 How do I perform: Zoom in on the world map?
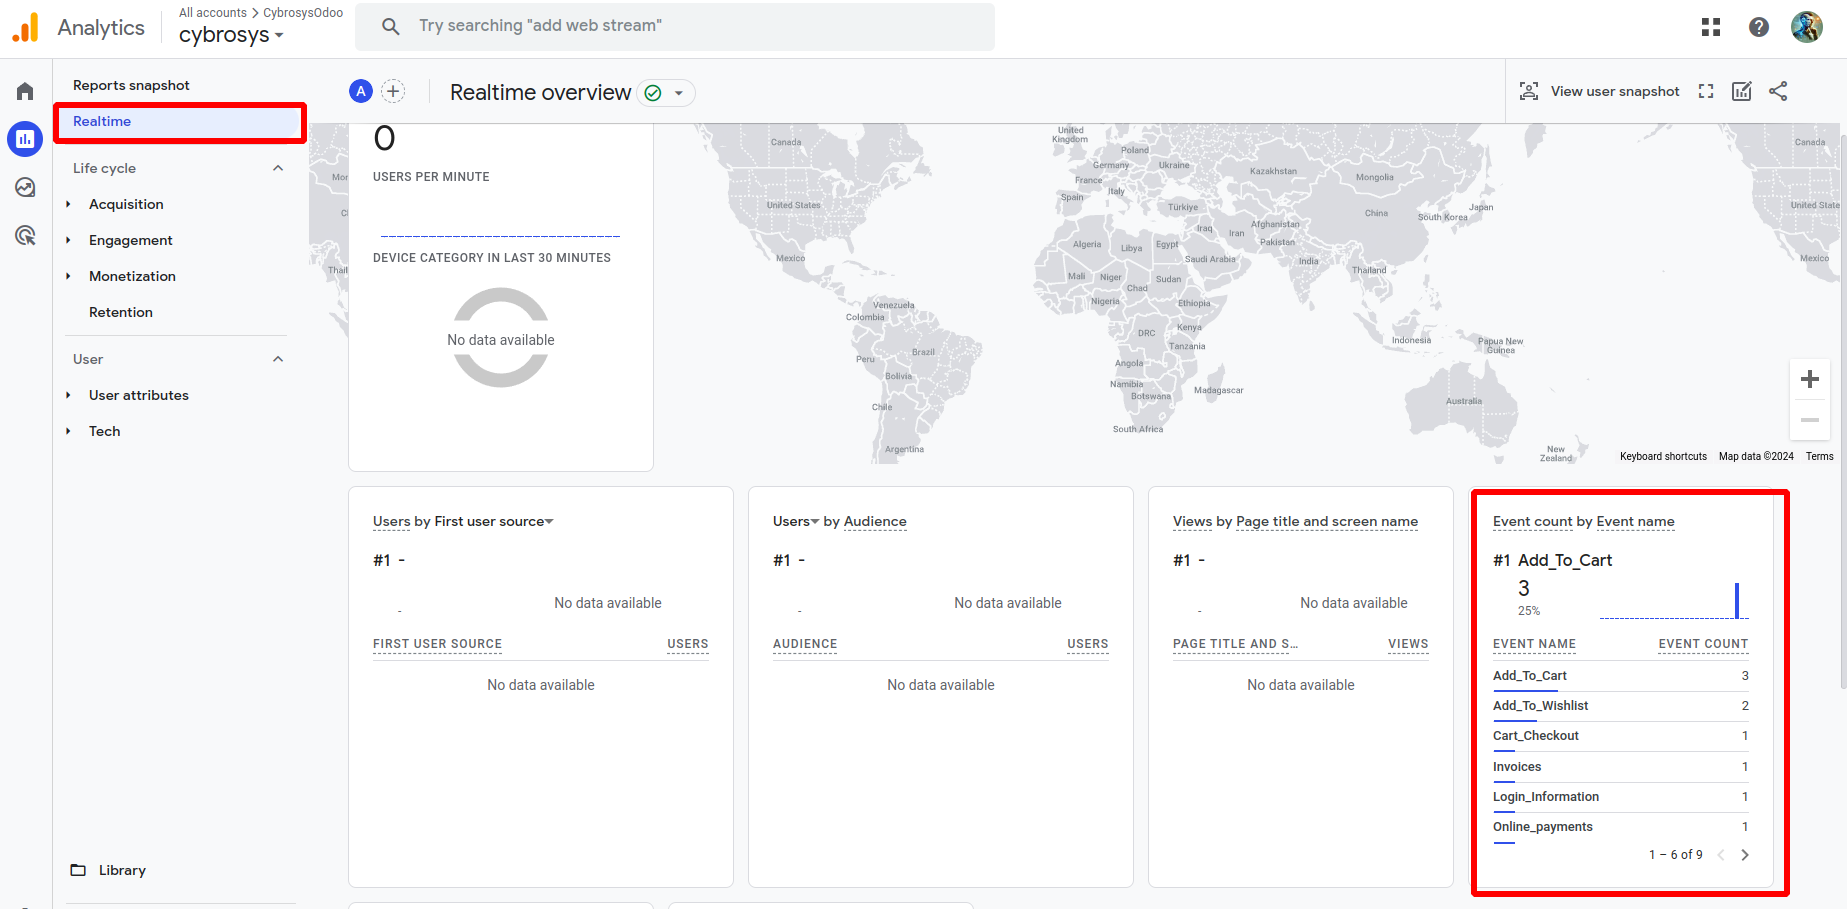tap(1810, 380)
